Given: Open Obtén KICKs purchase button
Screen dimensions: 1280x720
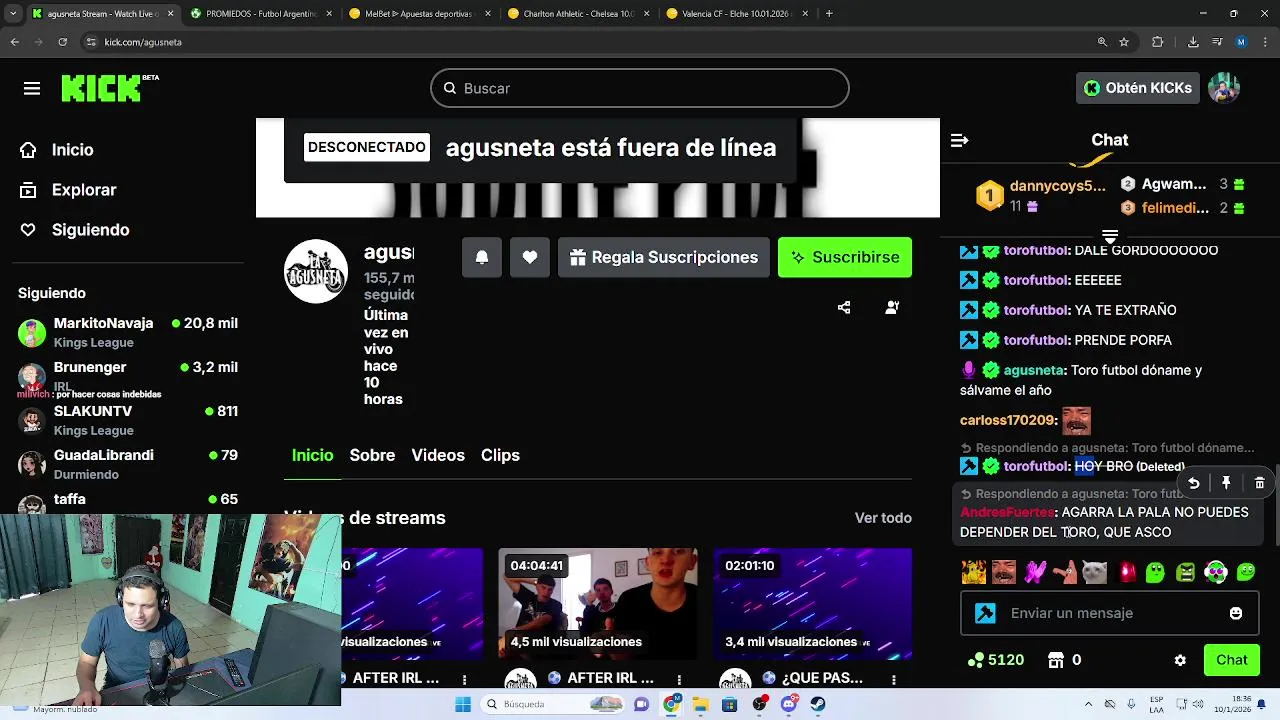Looking at the screenshot, I should pyautogui.click(x=1138, y=88).
